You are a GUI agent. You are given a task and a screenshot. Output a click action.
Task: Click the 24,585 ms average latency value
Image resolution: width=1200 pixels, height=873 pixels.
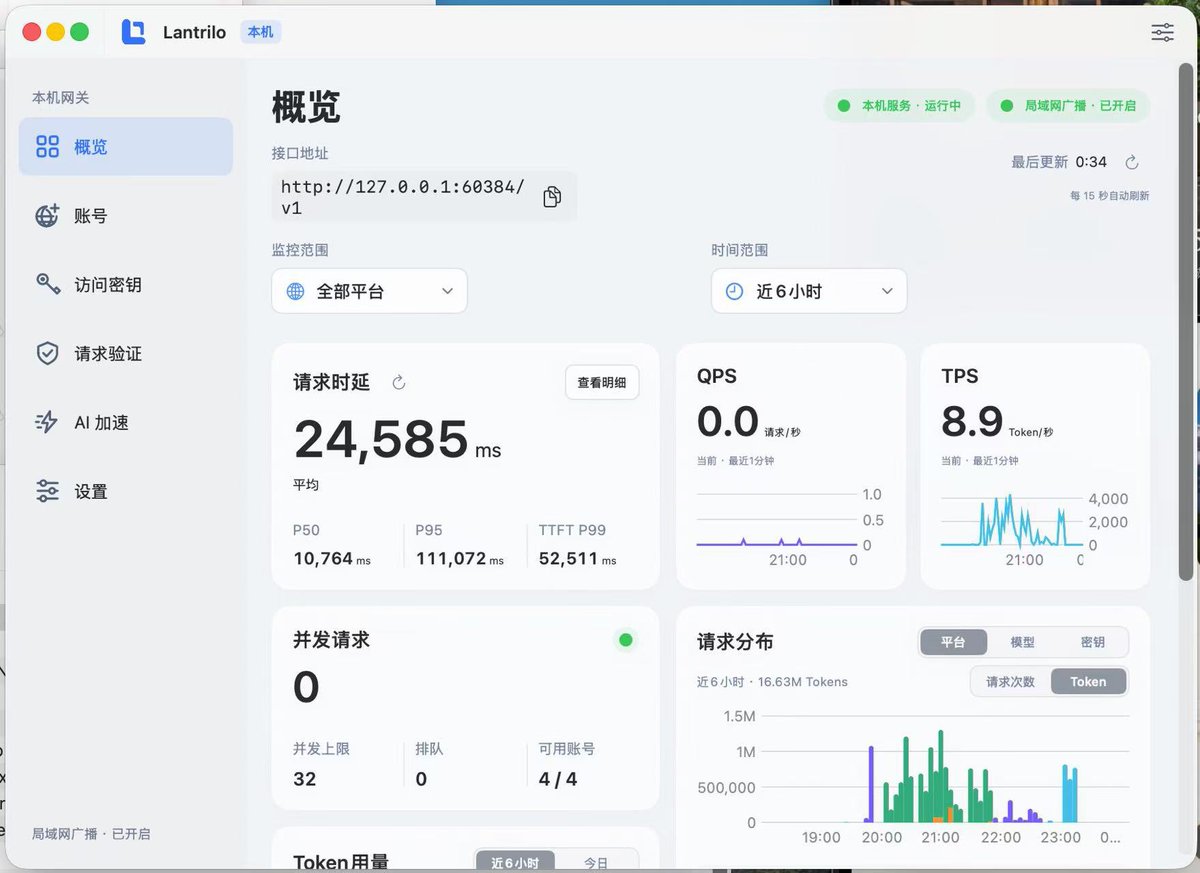pyautogui.click(x=397, y=440)
